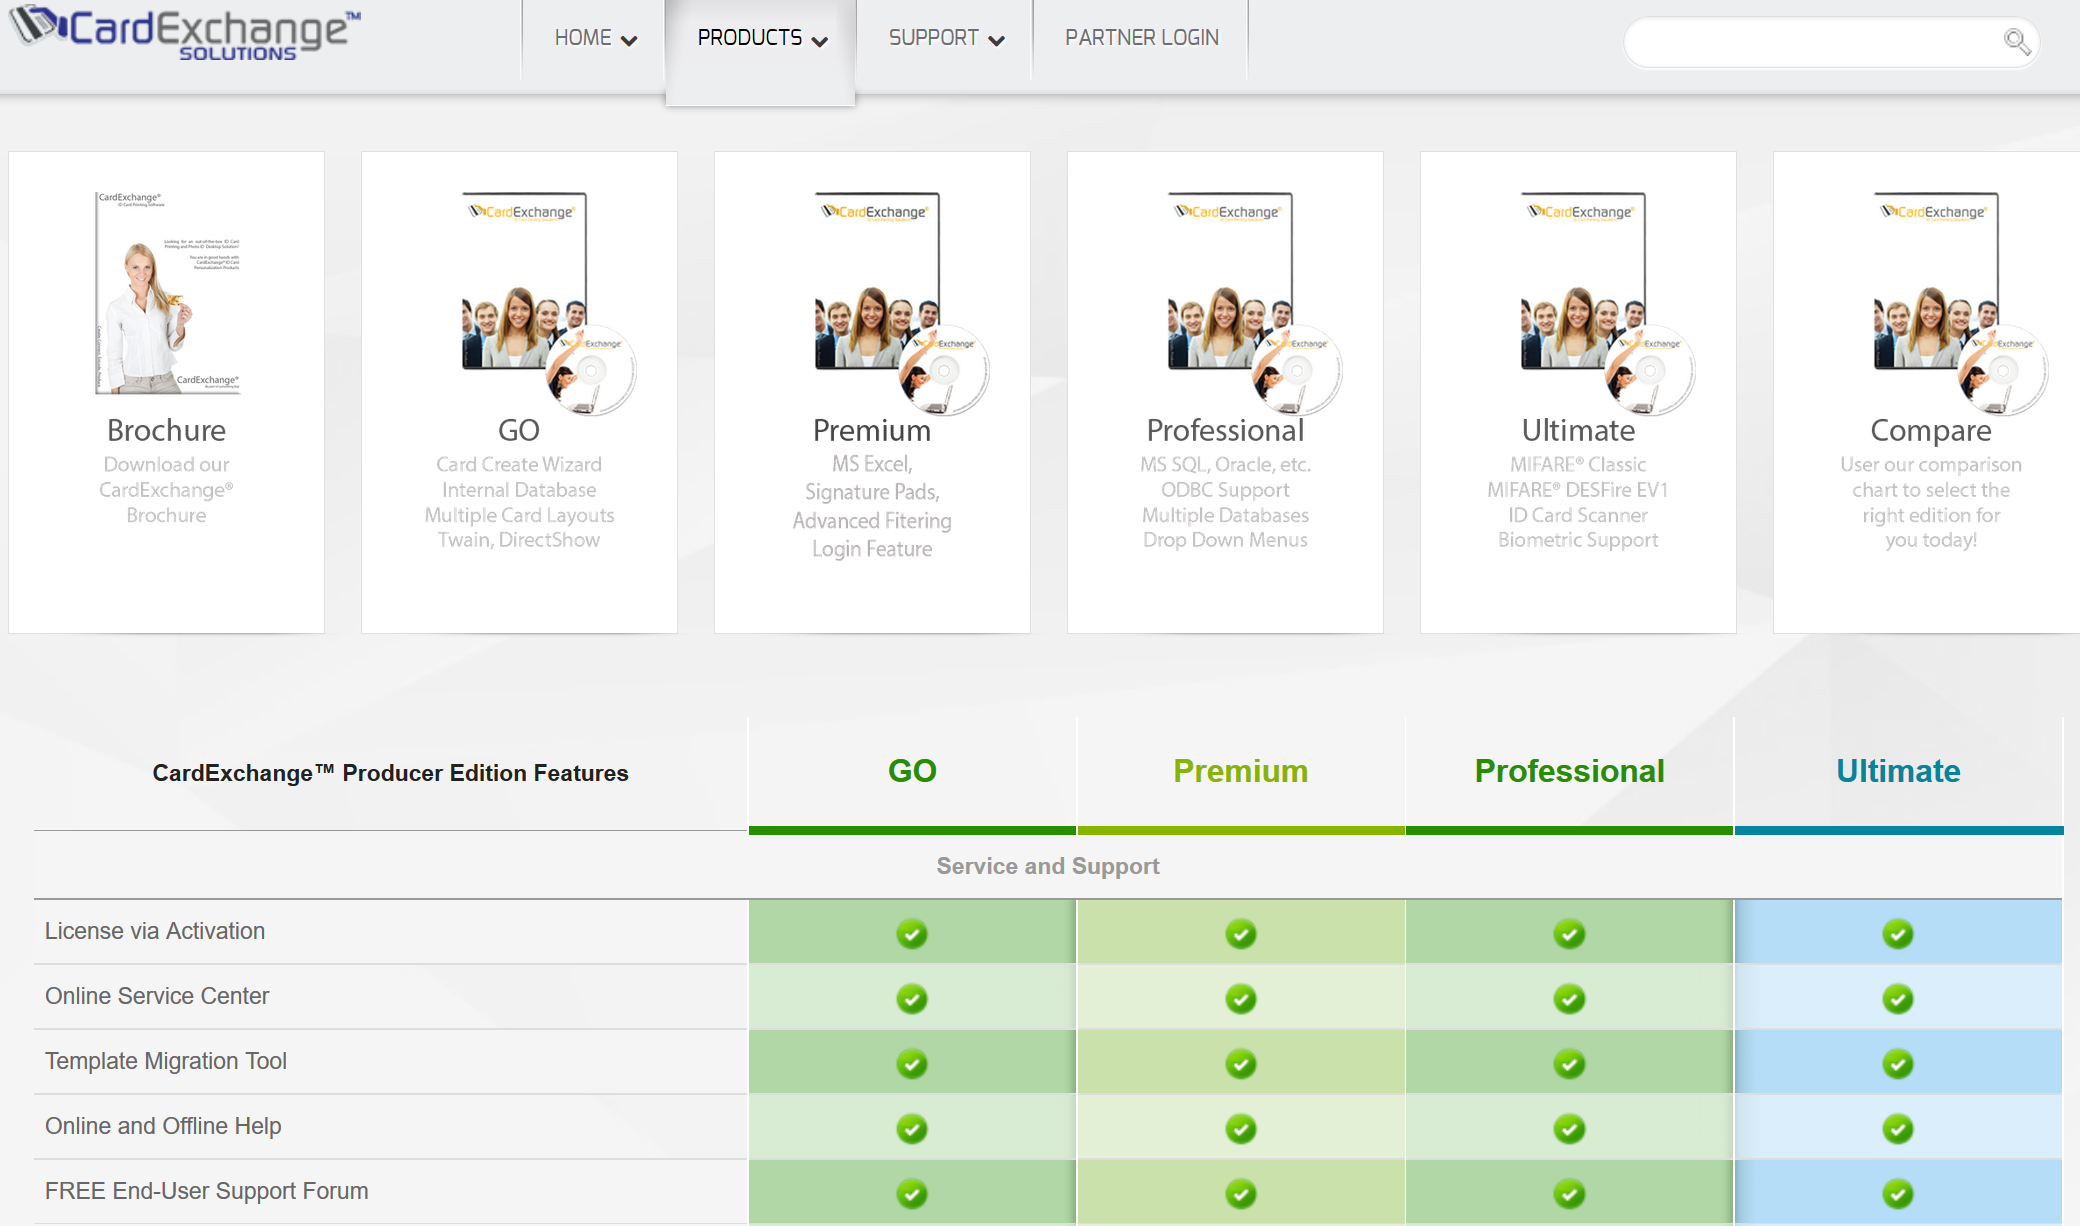Click GO checkmark for Online and Offline Help
Viewport: 2080px width, 1226px height.
click(912, 1129)
